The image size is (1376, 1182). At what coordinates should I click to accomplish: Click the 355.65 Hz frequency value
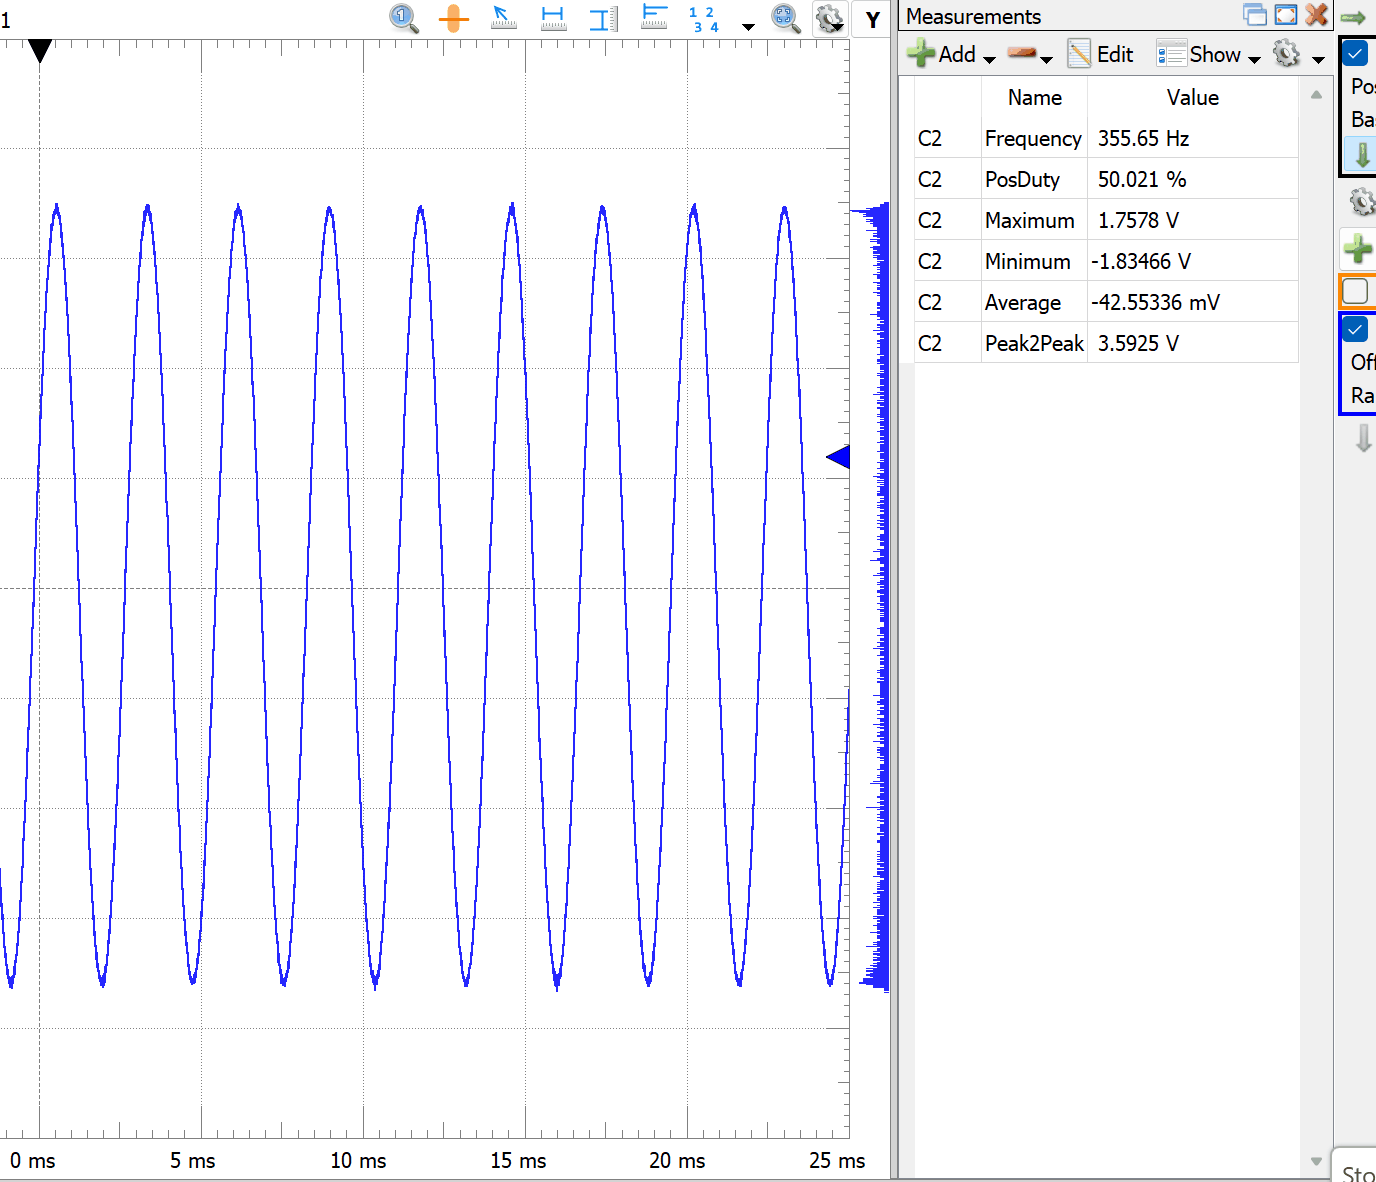(x=1143, y=138)
